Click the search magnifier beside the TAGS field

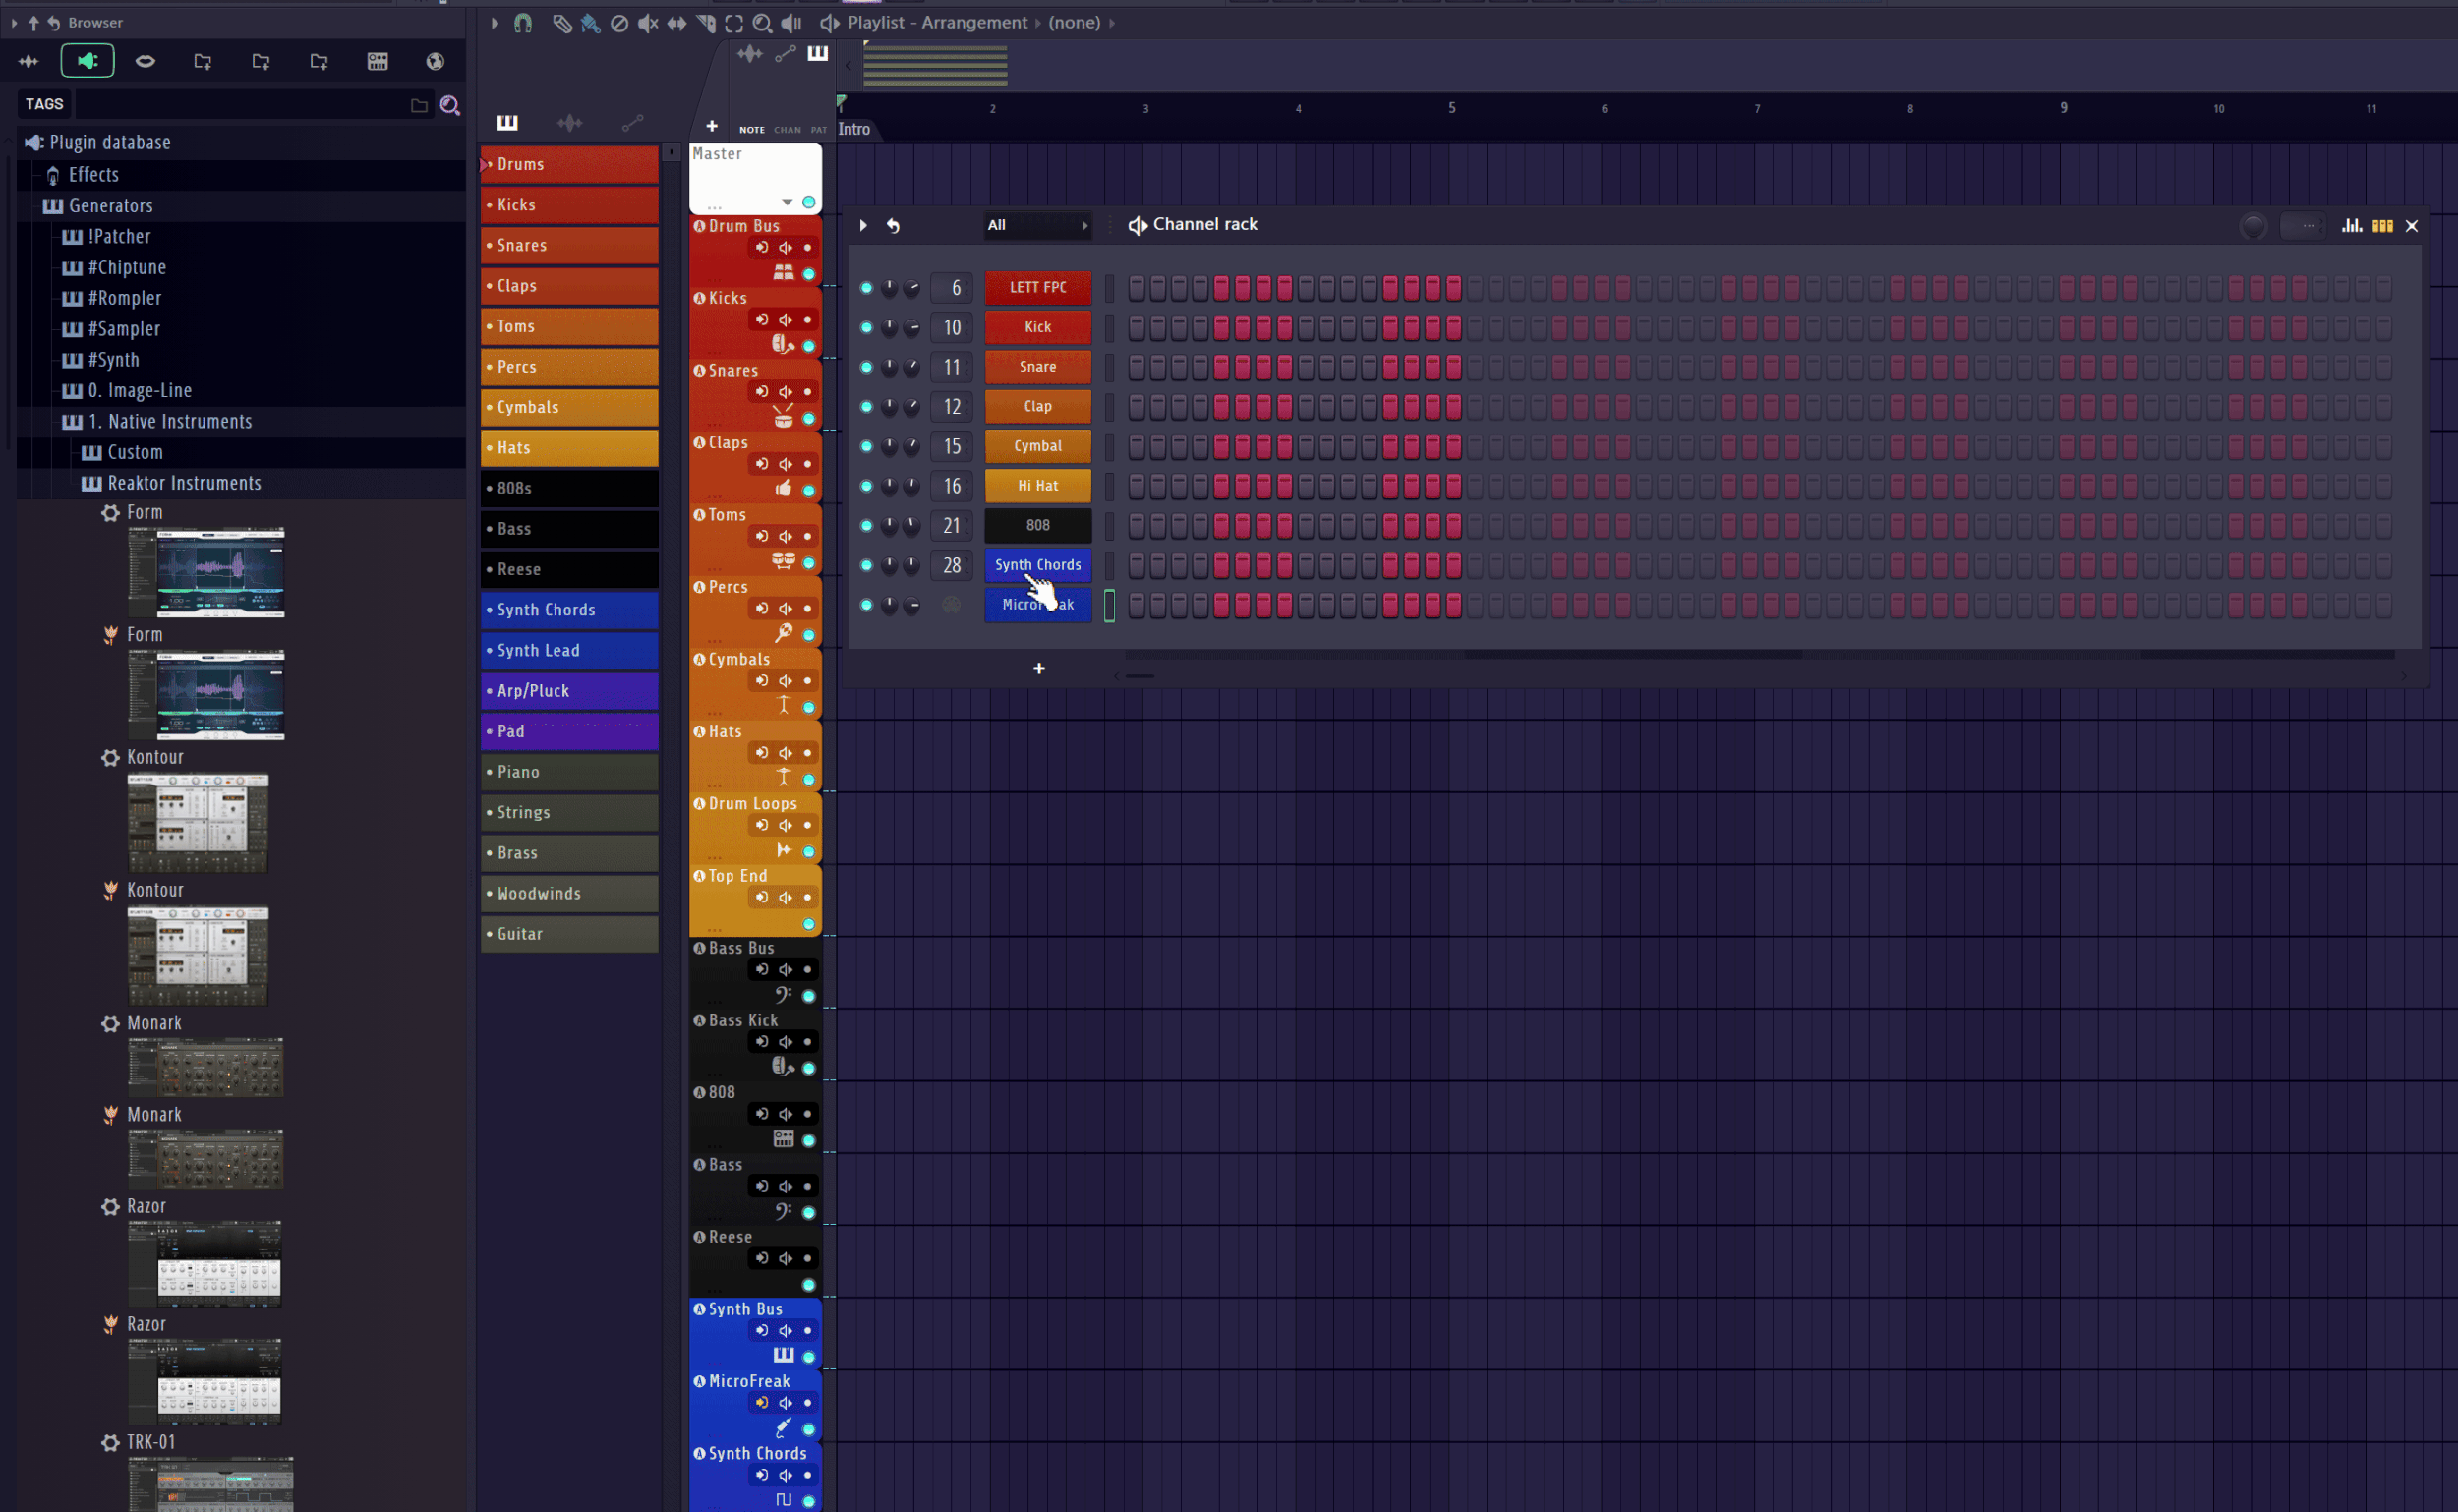(450, 105)
